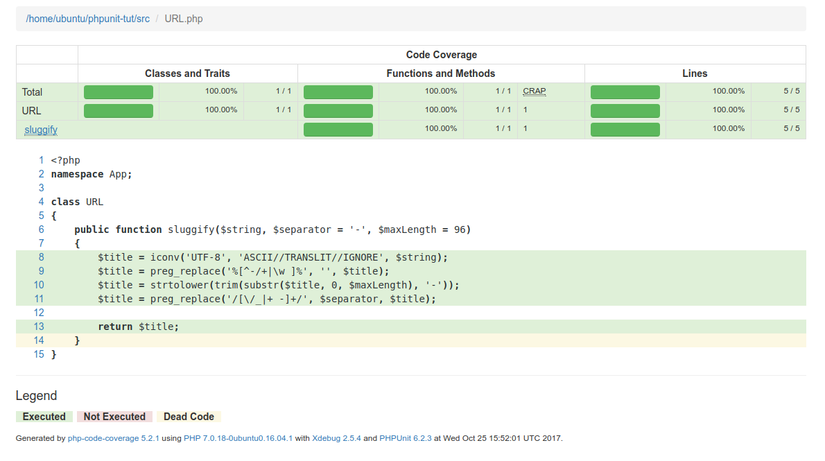Click the CRAP abbreviation header
This screenshot has width=825, height=461.
tap(534, 92)
